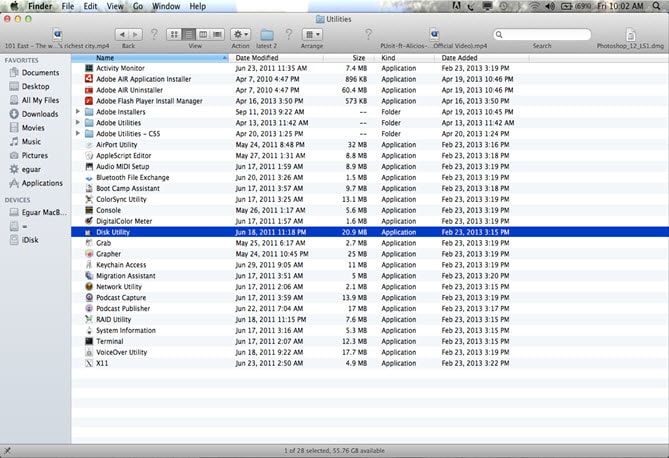Select the AppleScript Editor icon

click(x=89, y=155)
